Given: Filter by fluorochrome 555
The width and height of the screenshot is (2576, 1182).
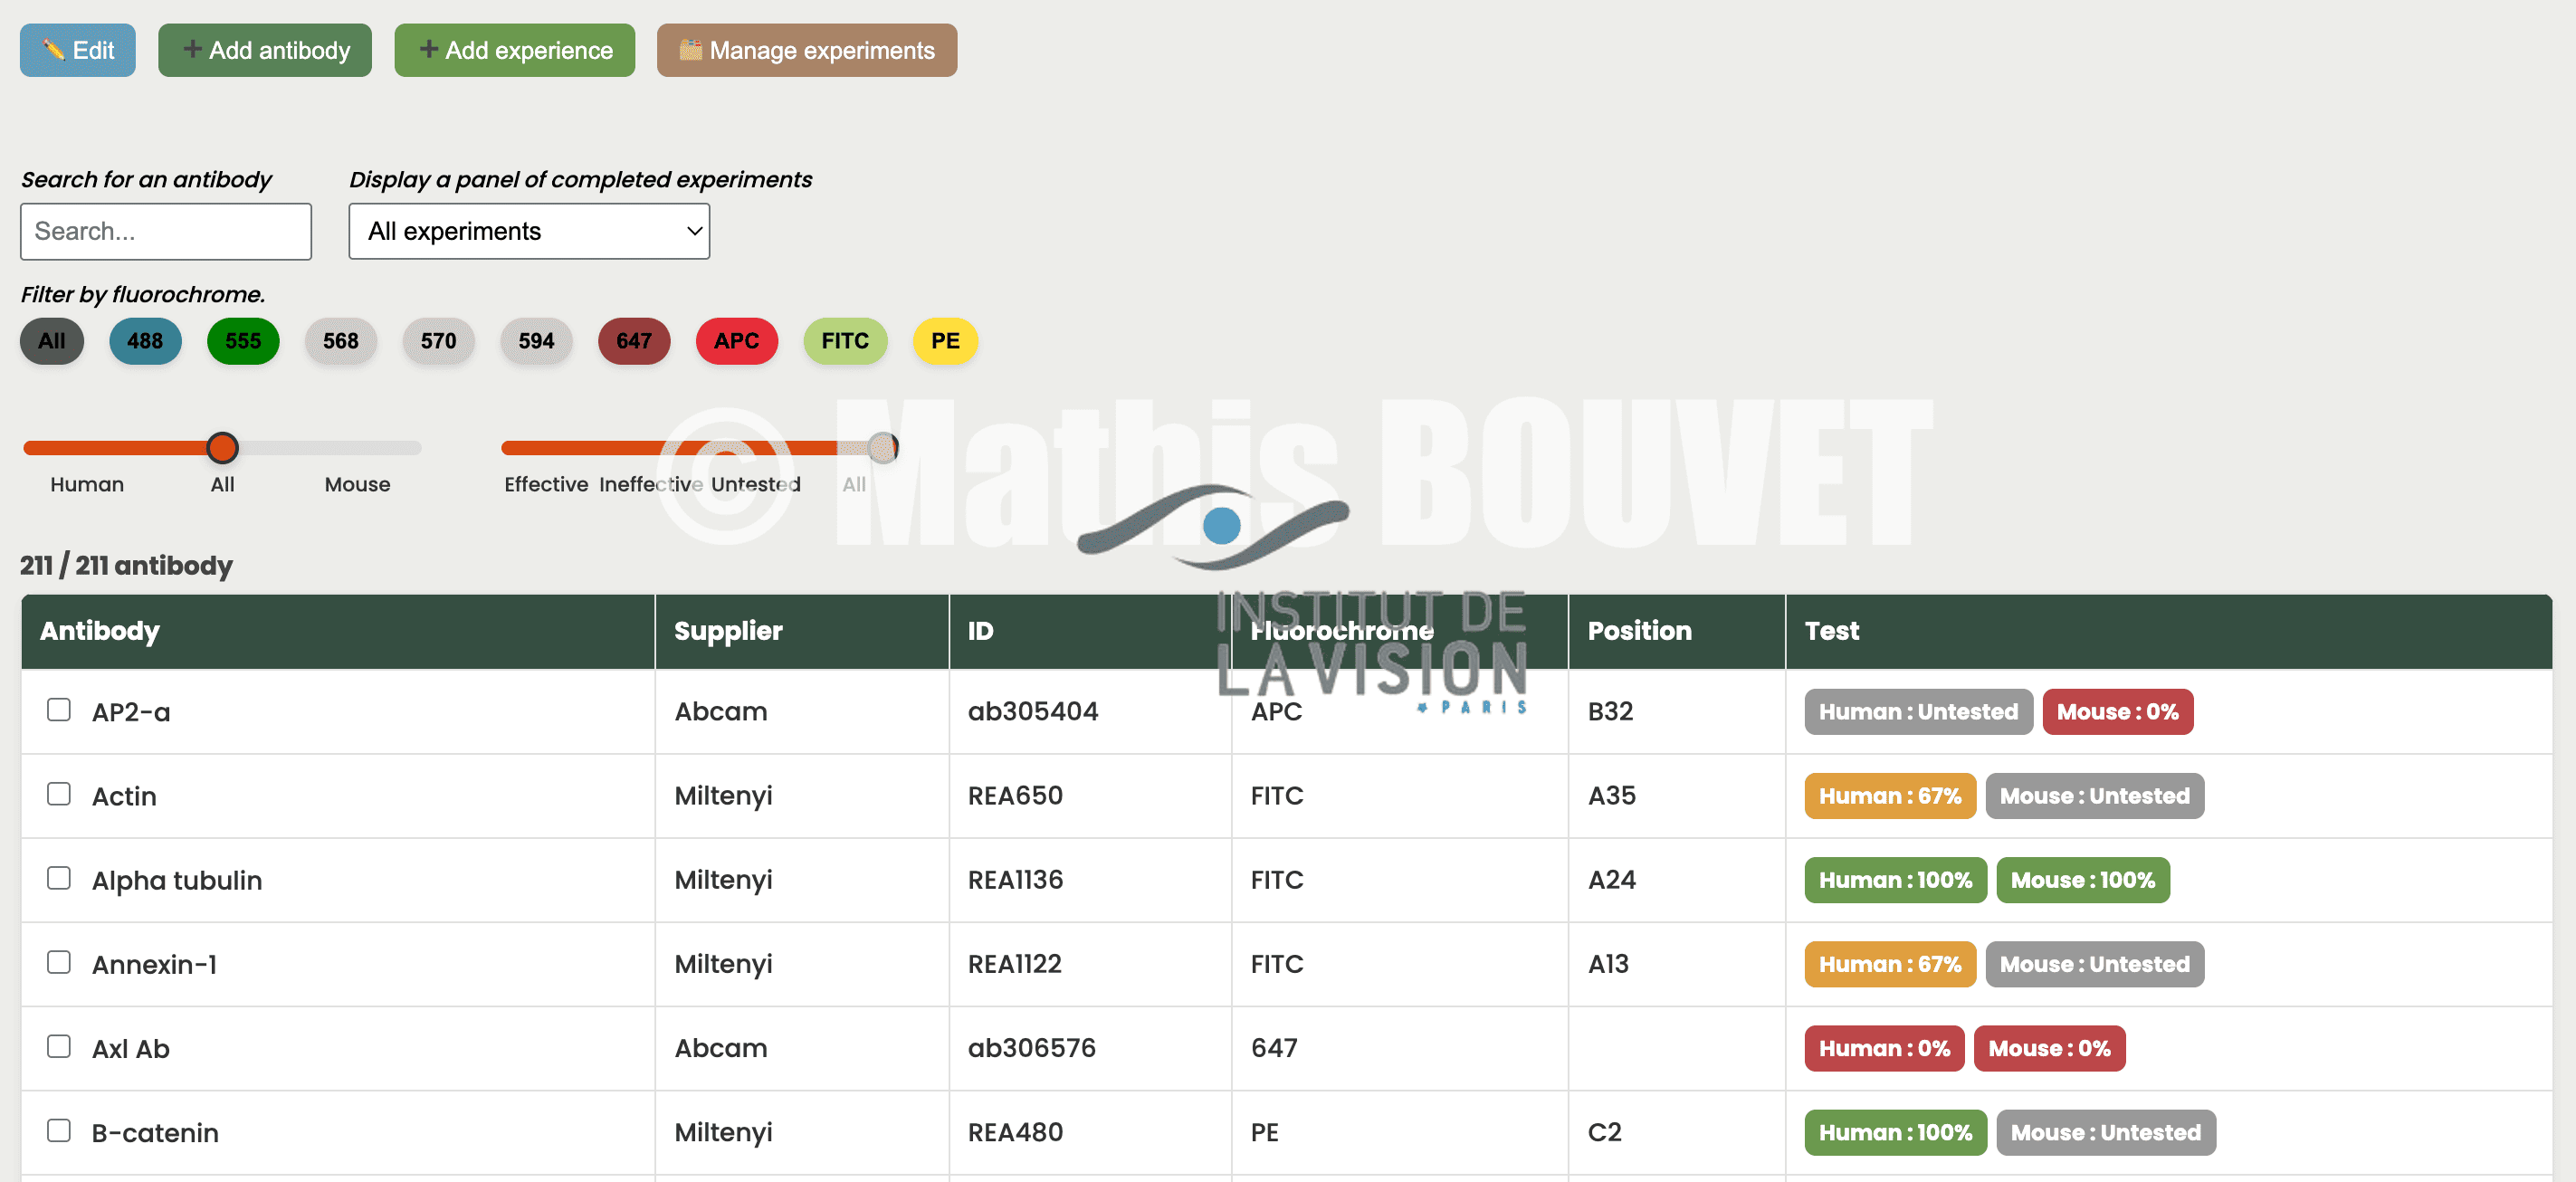Looking at the screenshot, I should [x=243, y=341].
